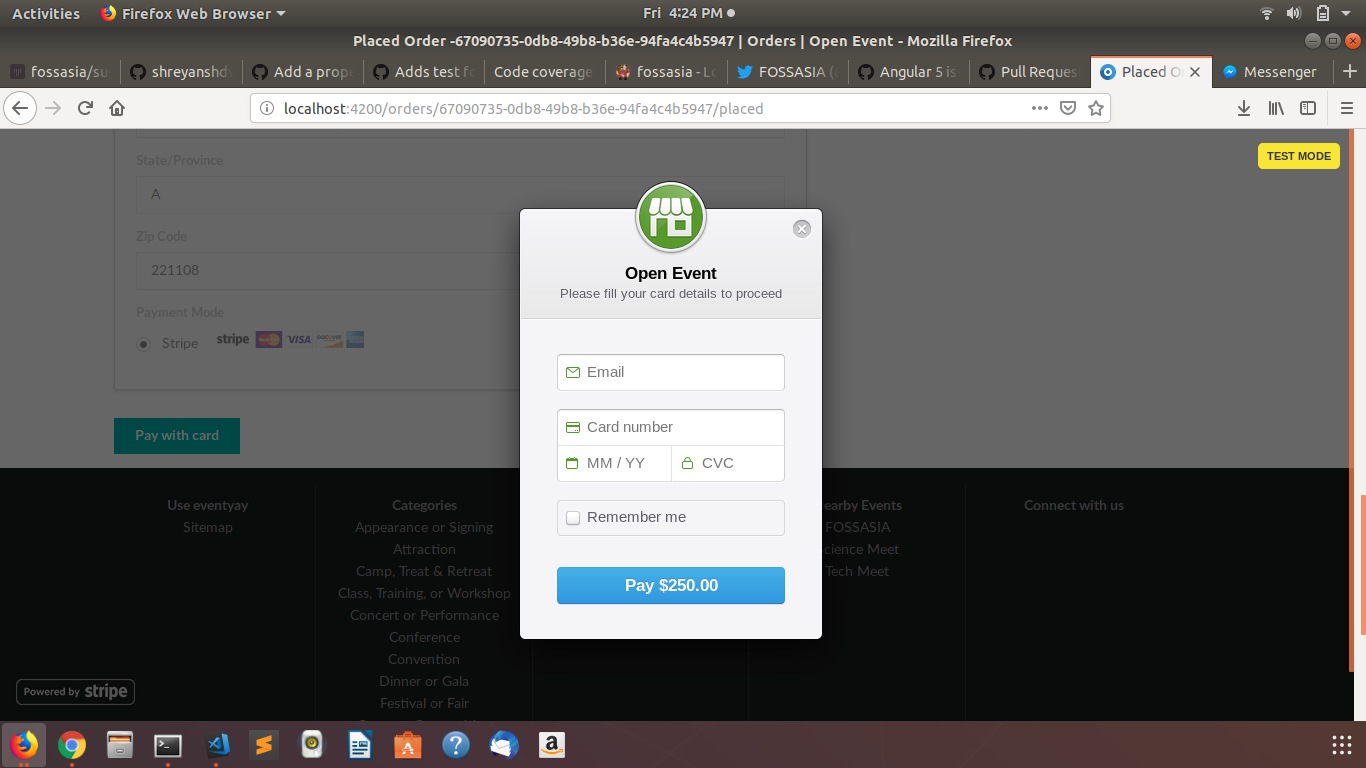Click the Wi-Fi status icon
The width and height of the screenshot is (1366, 768).
pos(1267,14)
